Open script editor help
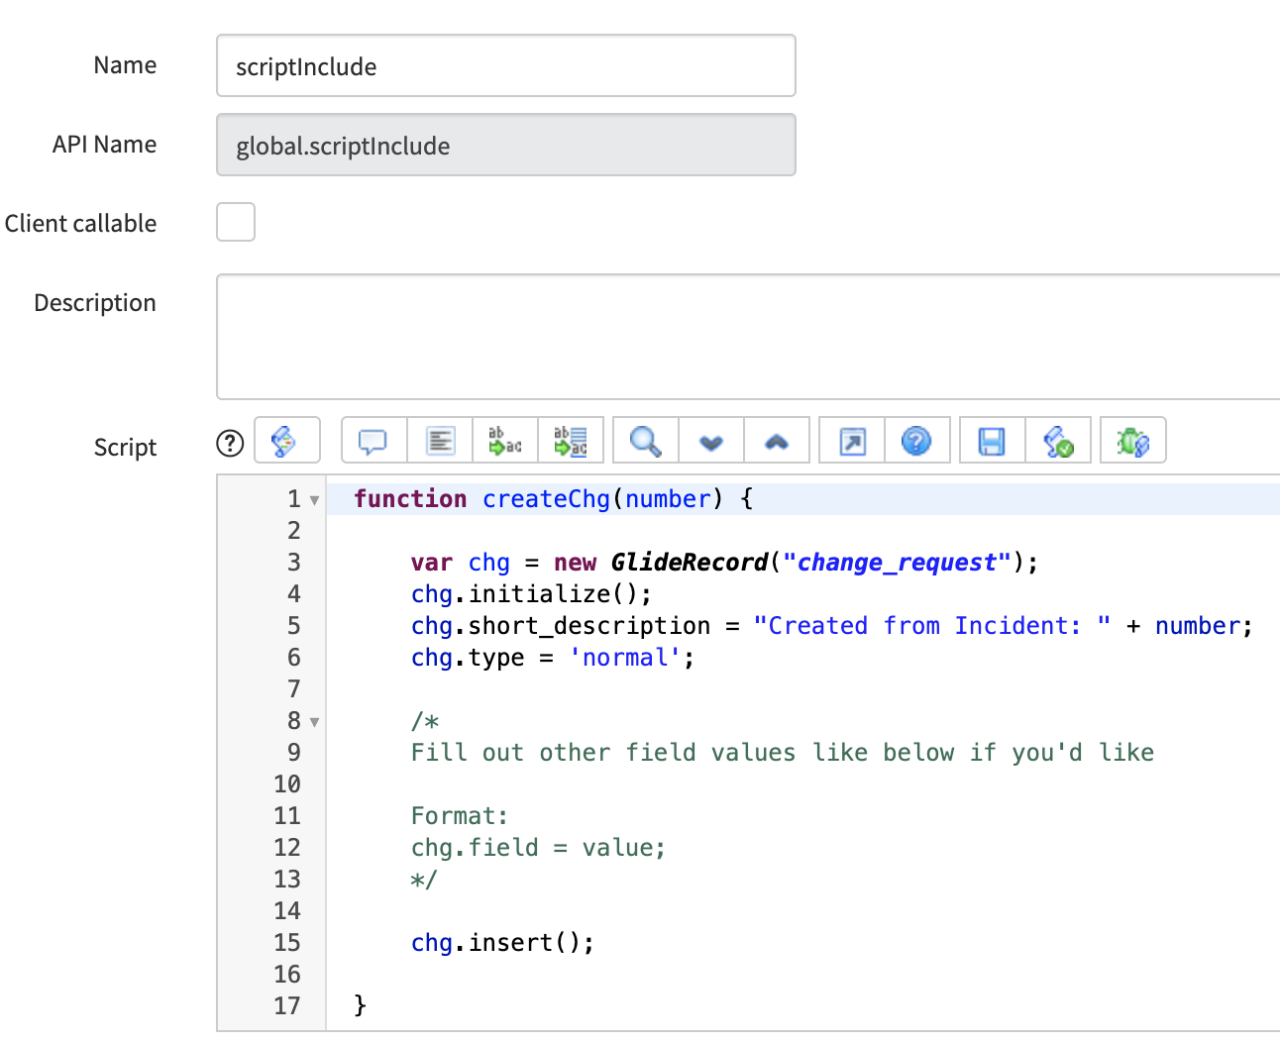The width and height of the screenshot is (1280, 1042). click(x=918, y=440)
